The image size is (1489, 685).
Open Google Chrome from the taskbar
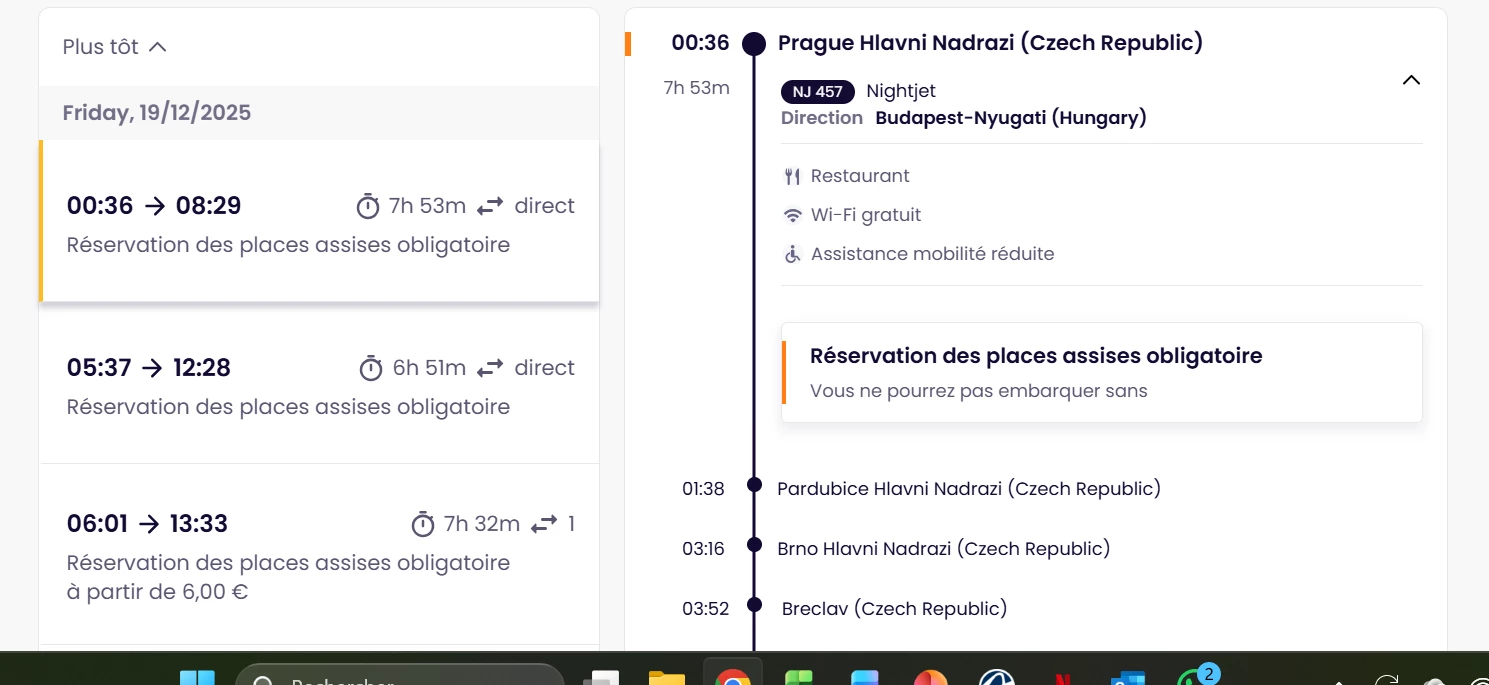point(732,677)
